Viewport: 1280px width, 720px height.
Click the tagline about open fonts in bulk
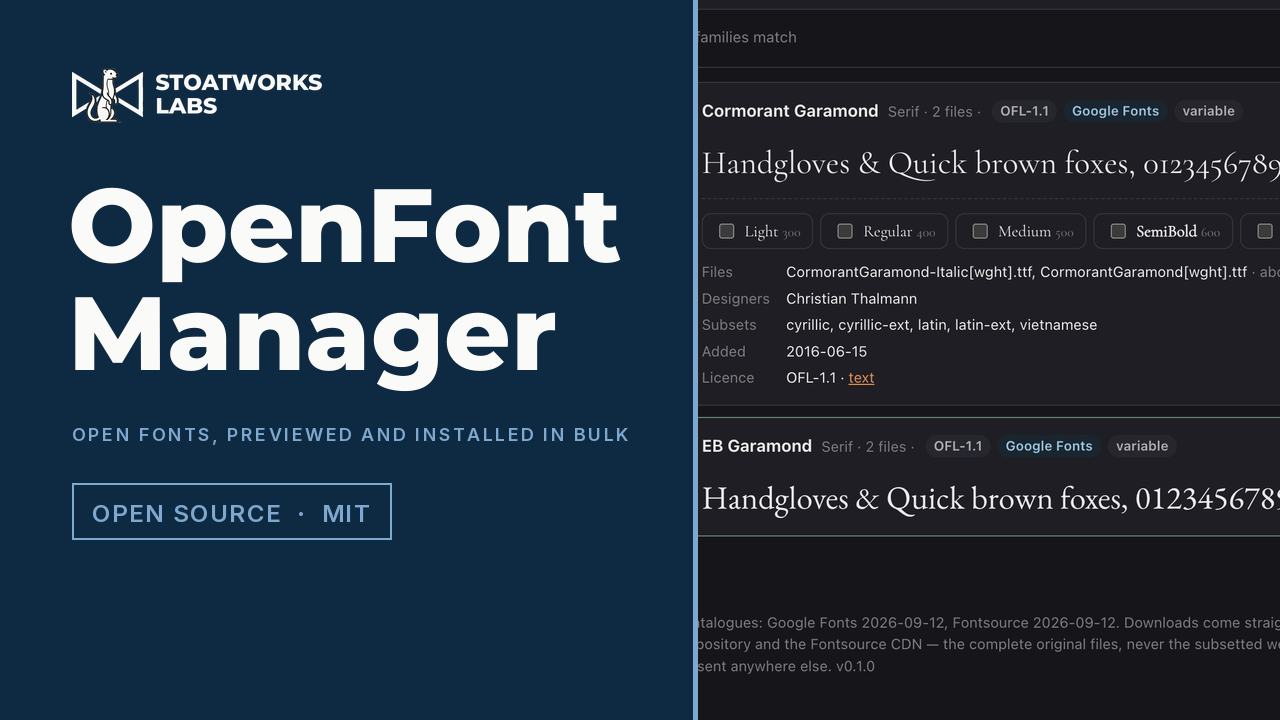(351, 435)
